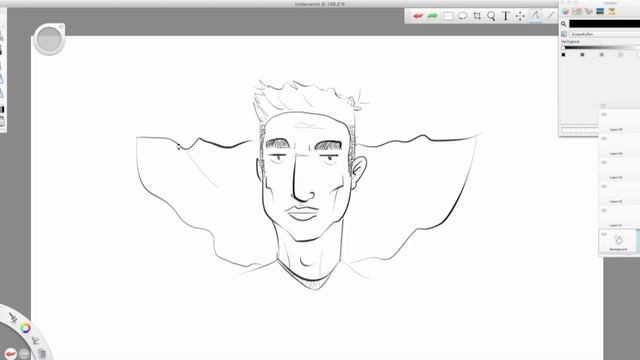Viewport: 640px width, 360px height.
Task: Adjust the Helligkeit brightness slider
Action: pyautogui.click(x=601, y=47)
